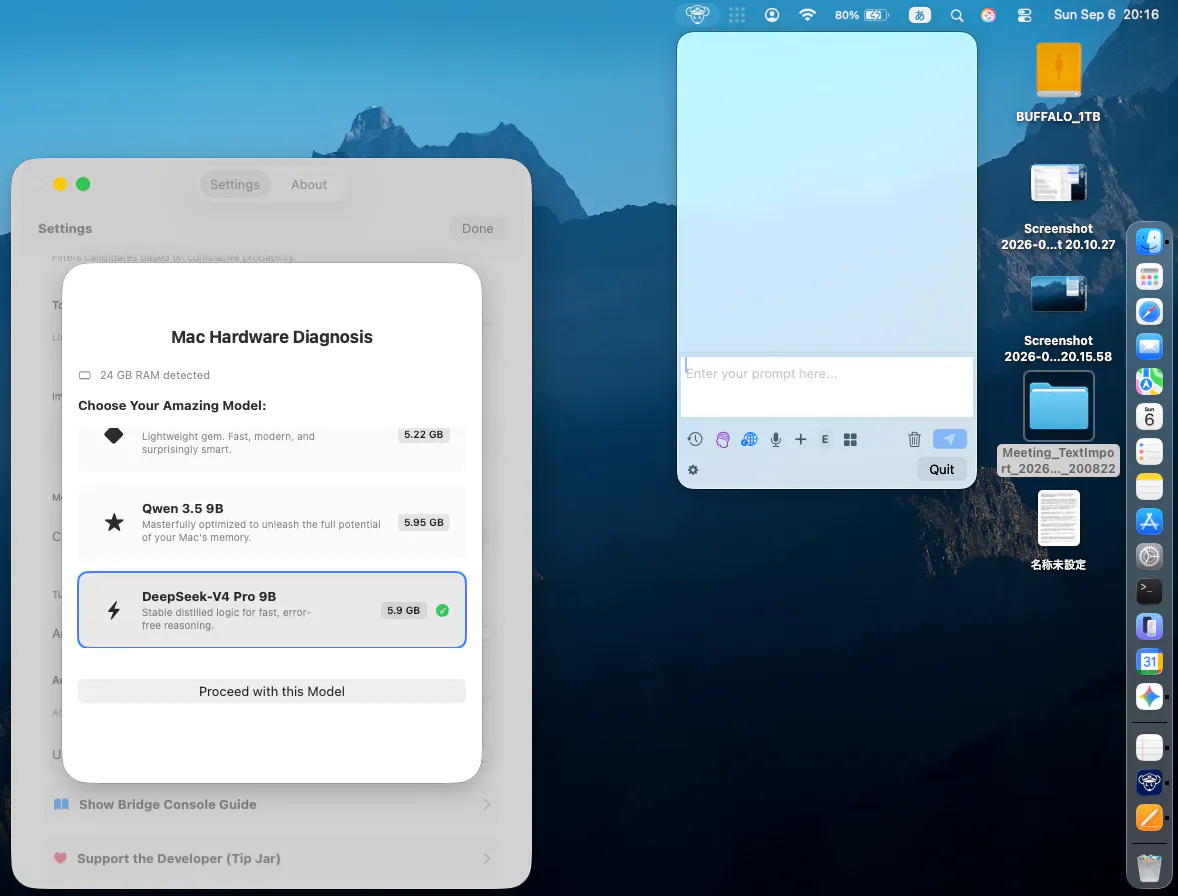This screenshot has width=1178, height=896.
Task: Select the DeepSeek-V4 Pro 9B model card
Action: pyautogui.click(x=272, y=610)
